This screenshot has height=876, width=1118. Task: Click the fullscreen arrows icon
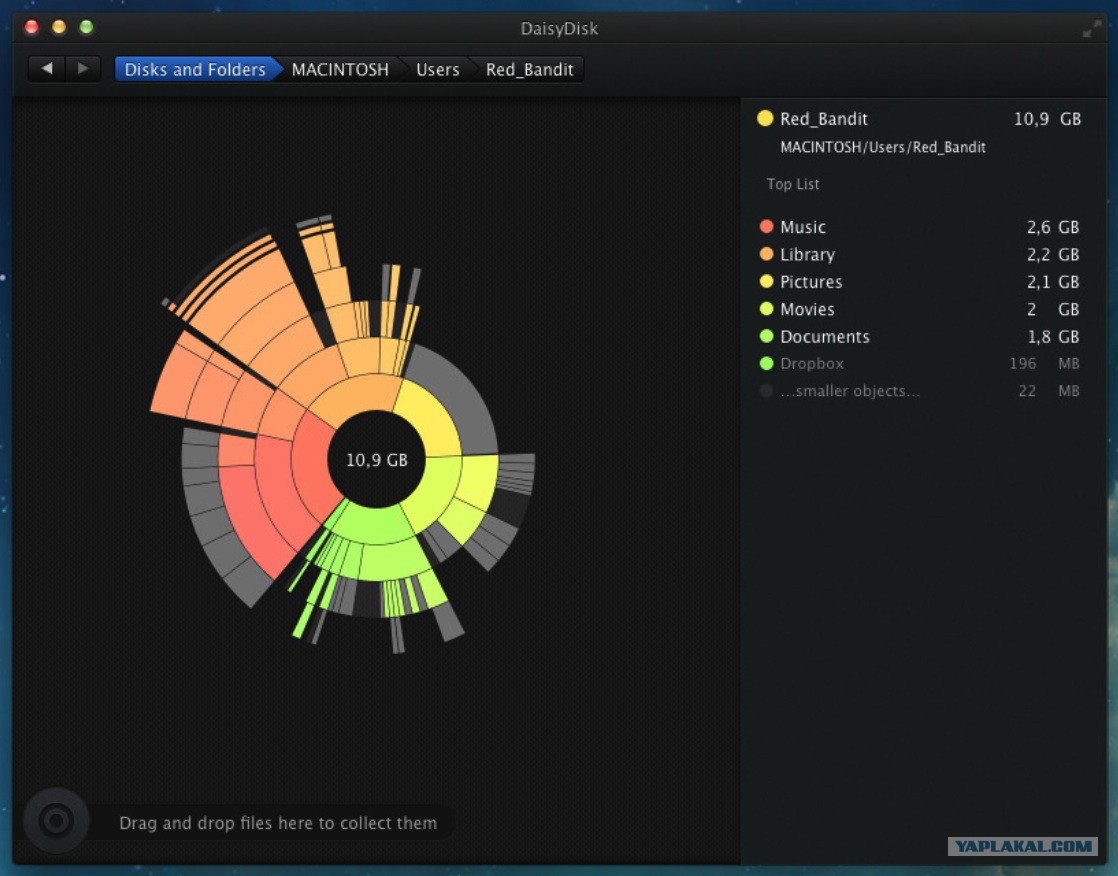click(1092, 29)
